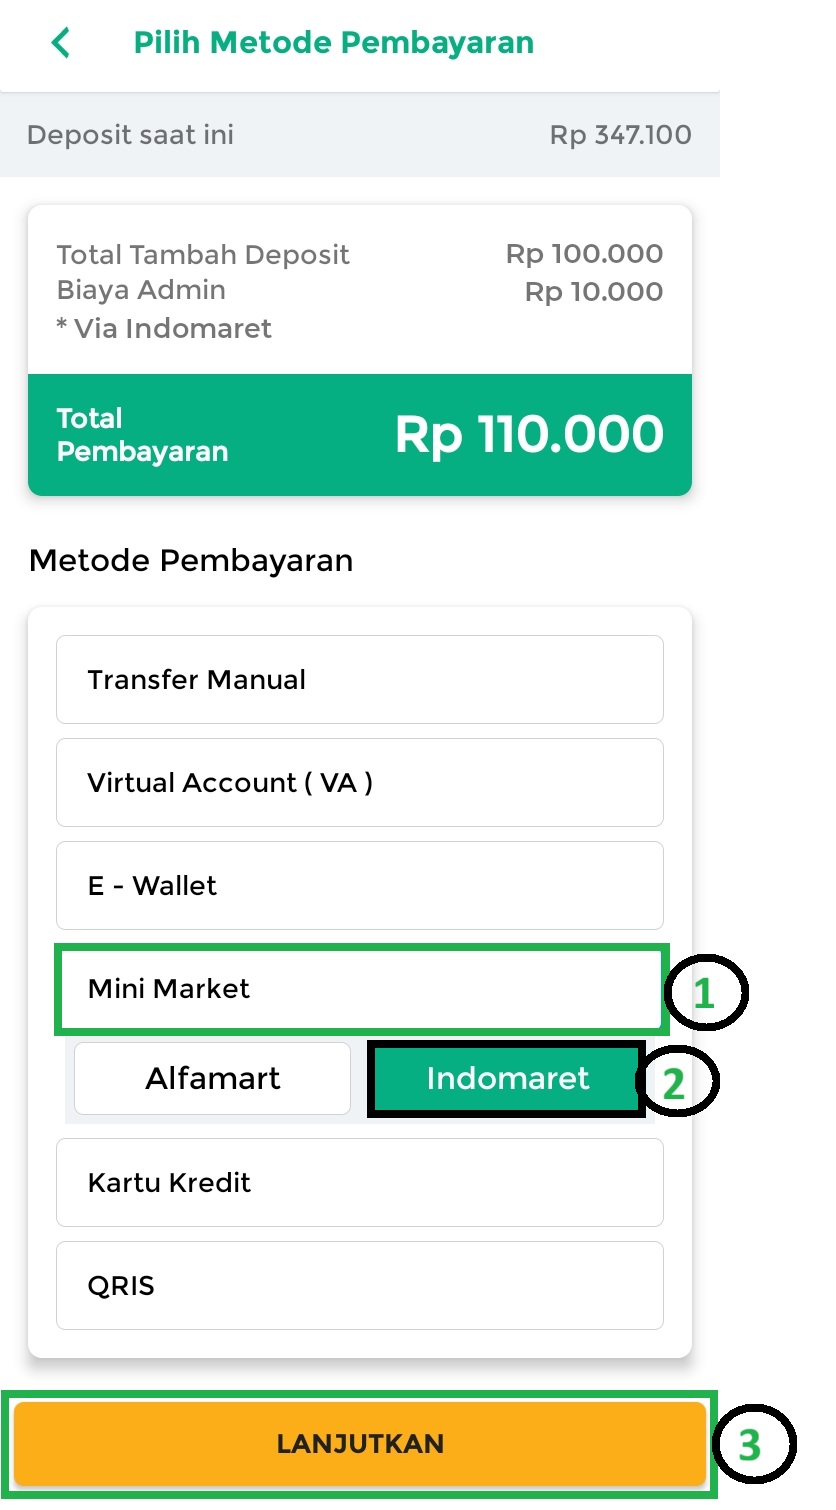The height and width of the screenshot is (1510, 836).
Task: Select the Indomaret option
Action: click(x=507, y=1079)
